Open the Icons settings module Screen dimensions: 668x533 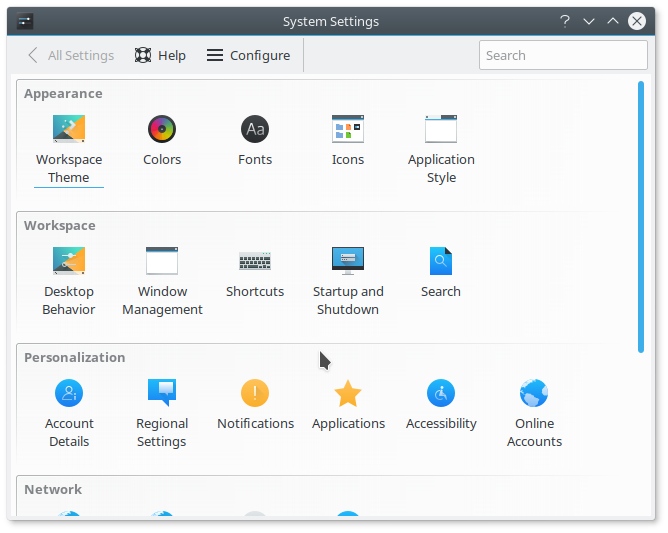pyautogui.click(x=348, y=141)
